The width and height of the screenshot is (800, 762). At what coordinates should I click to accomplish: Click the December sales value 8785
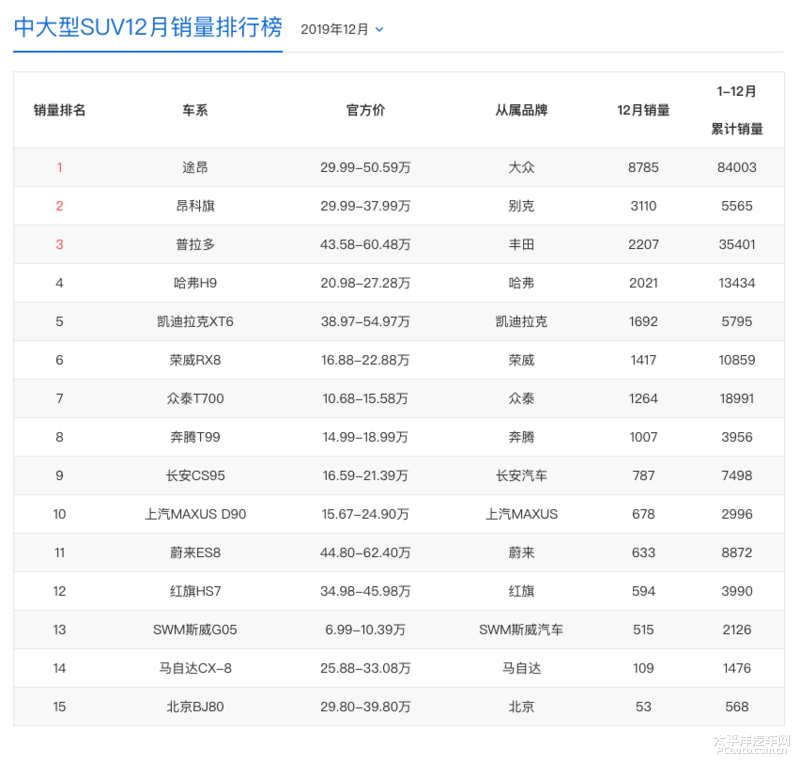coord(643,167)
